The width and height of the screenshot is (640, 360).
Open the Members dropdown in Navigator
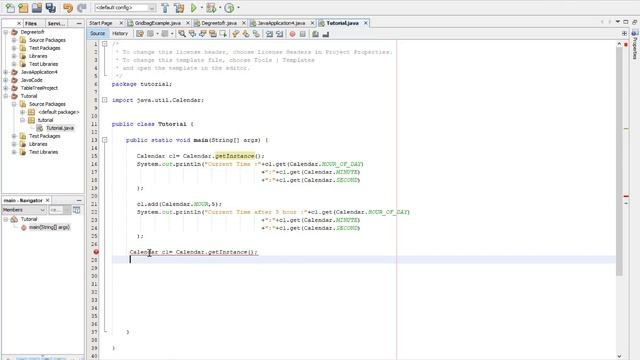coord(24,210)
